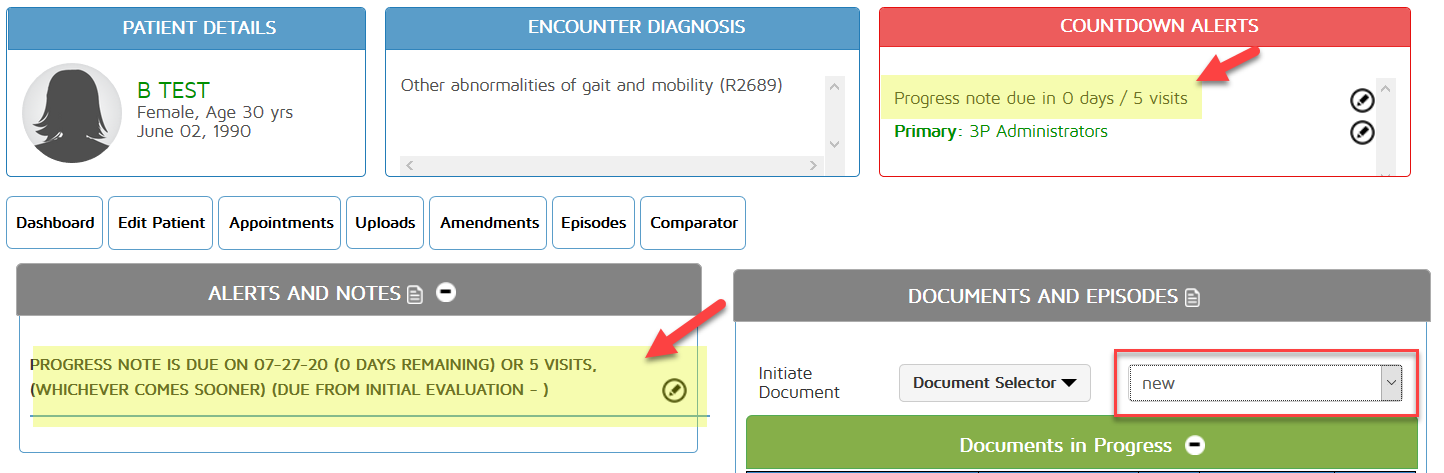
Task: Open the Document Selector dropdown
Action: click(994, 383)
